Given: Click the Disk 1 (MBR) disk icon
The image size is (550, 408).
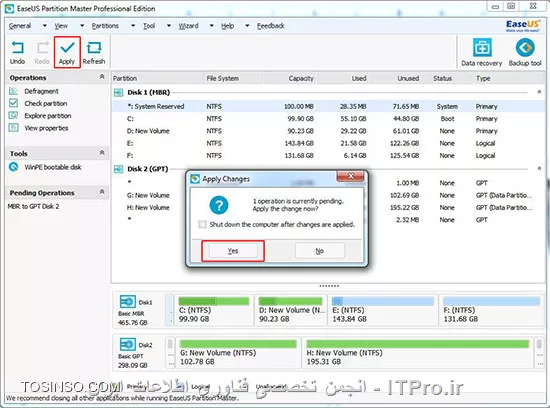Looking at the screenshot, I should click(x=119, y=93).
